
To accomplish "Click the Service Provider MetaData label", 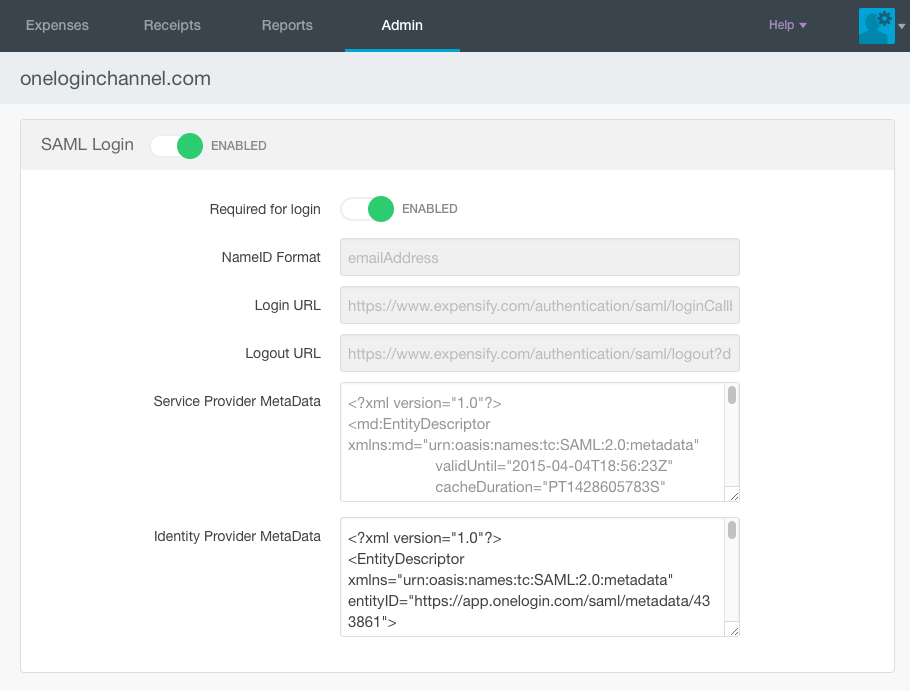I will [x=237, y=401].
